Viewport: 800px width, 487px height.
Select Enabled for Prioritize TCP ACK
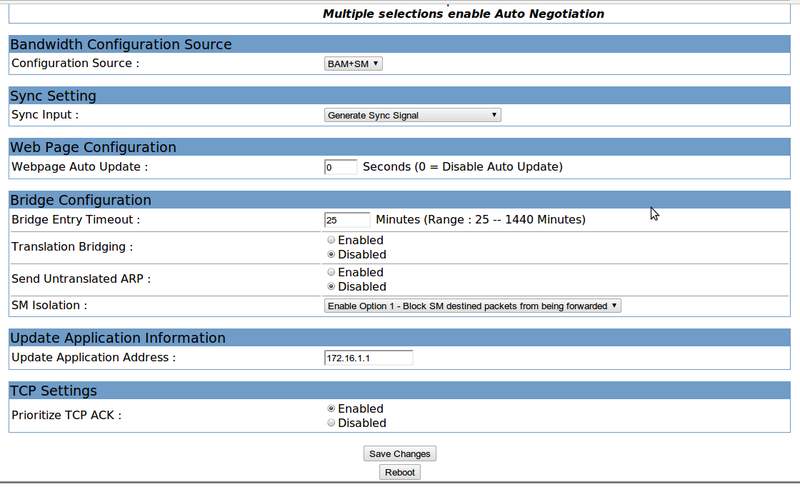coord(331,409)
